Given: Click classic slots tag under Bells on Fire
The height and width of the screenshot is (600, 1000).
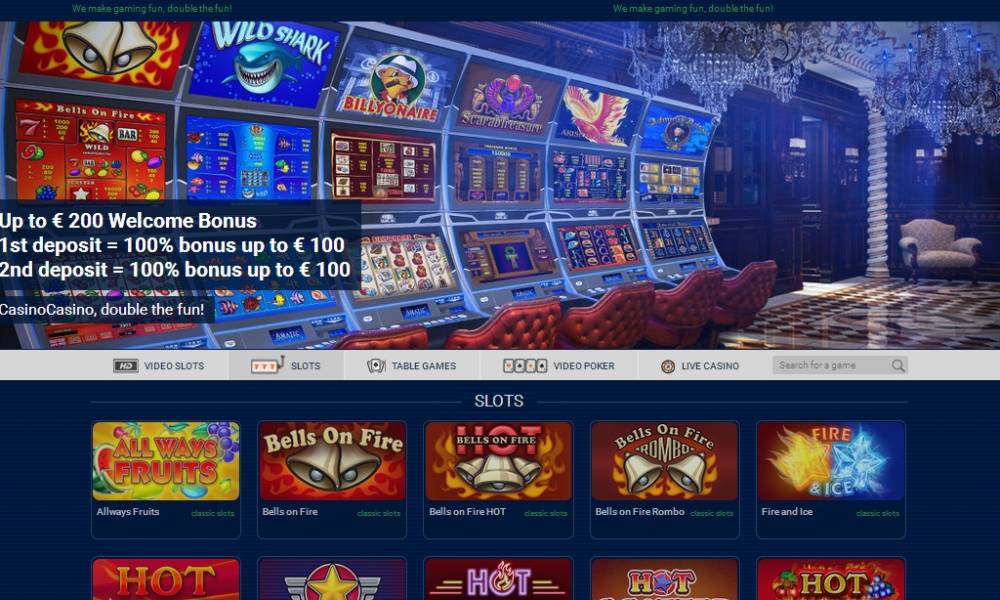Looking at the screenshot, I should [x=379, y=513].
